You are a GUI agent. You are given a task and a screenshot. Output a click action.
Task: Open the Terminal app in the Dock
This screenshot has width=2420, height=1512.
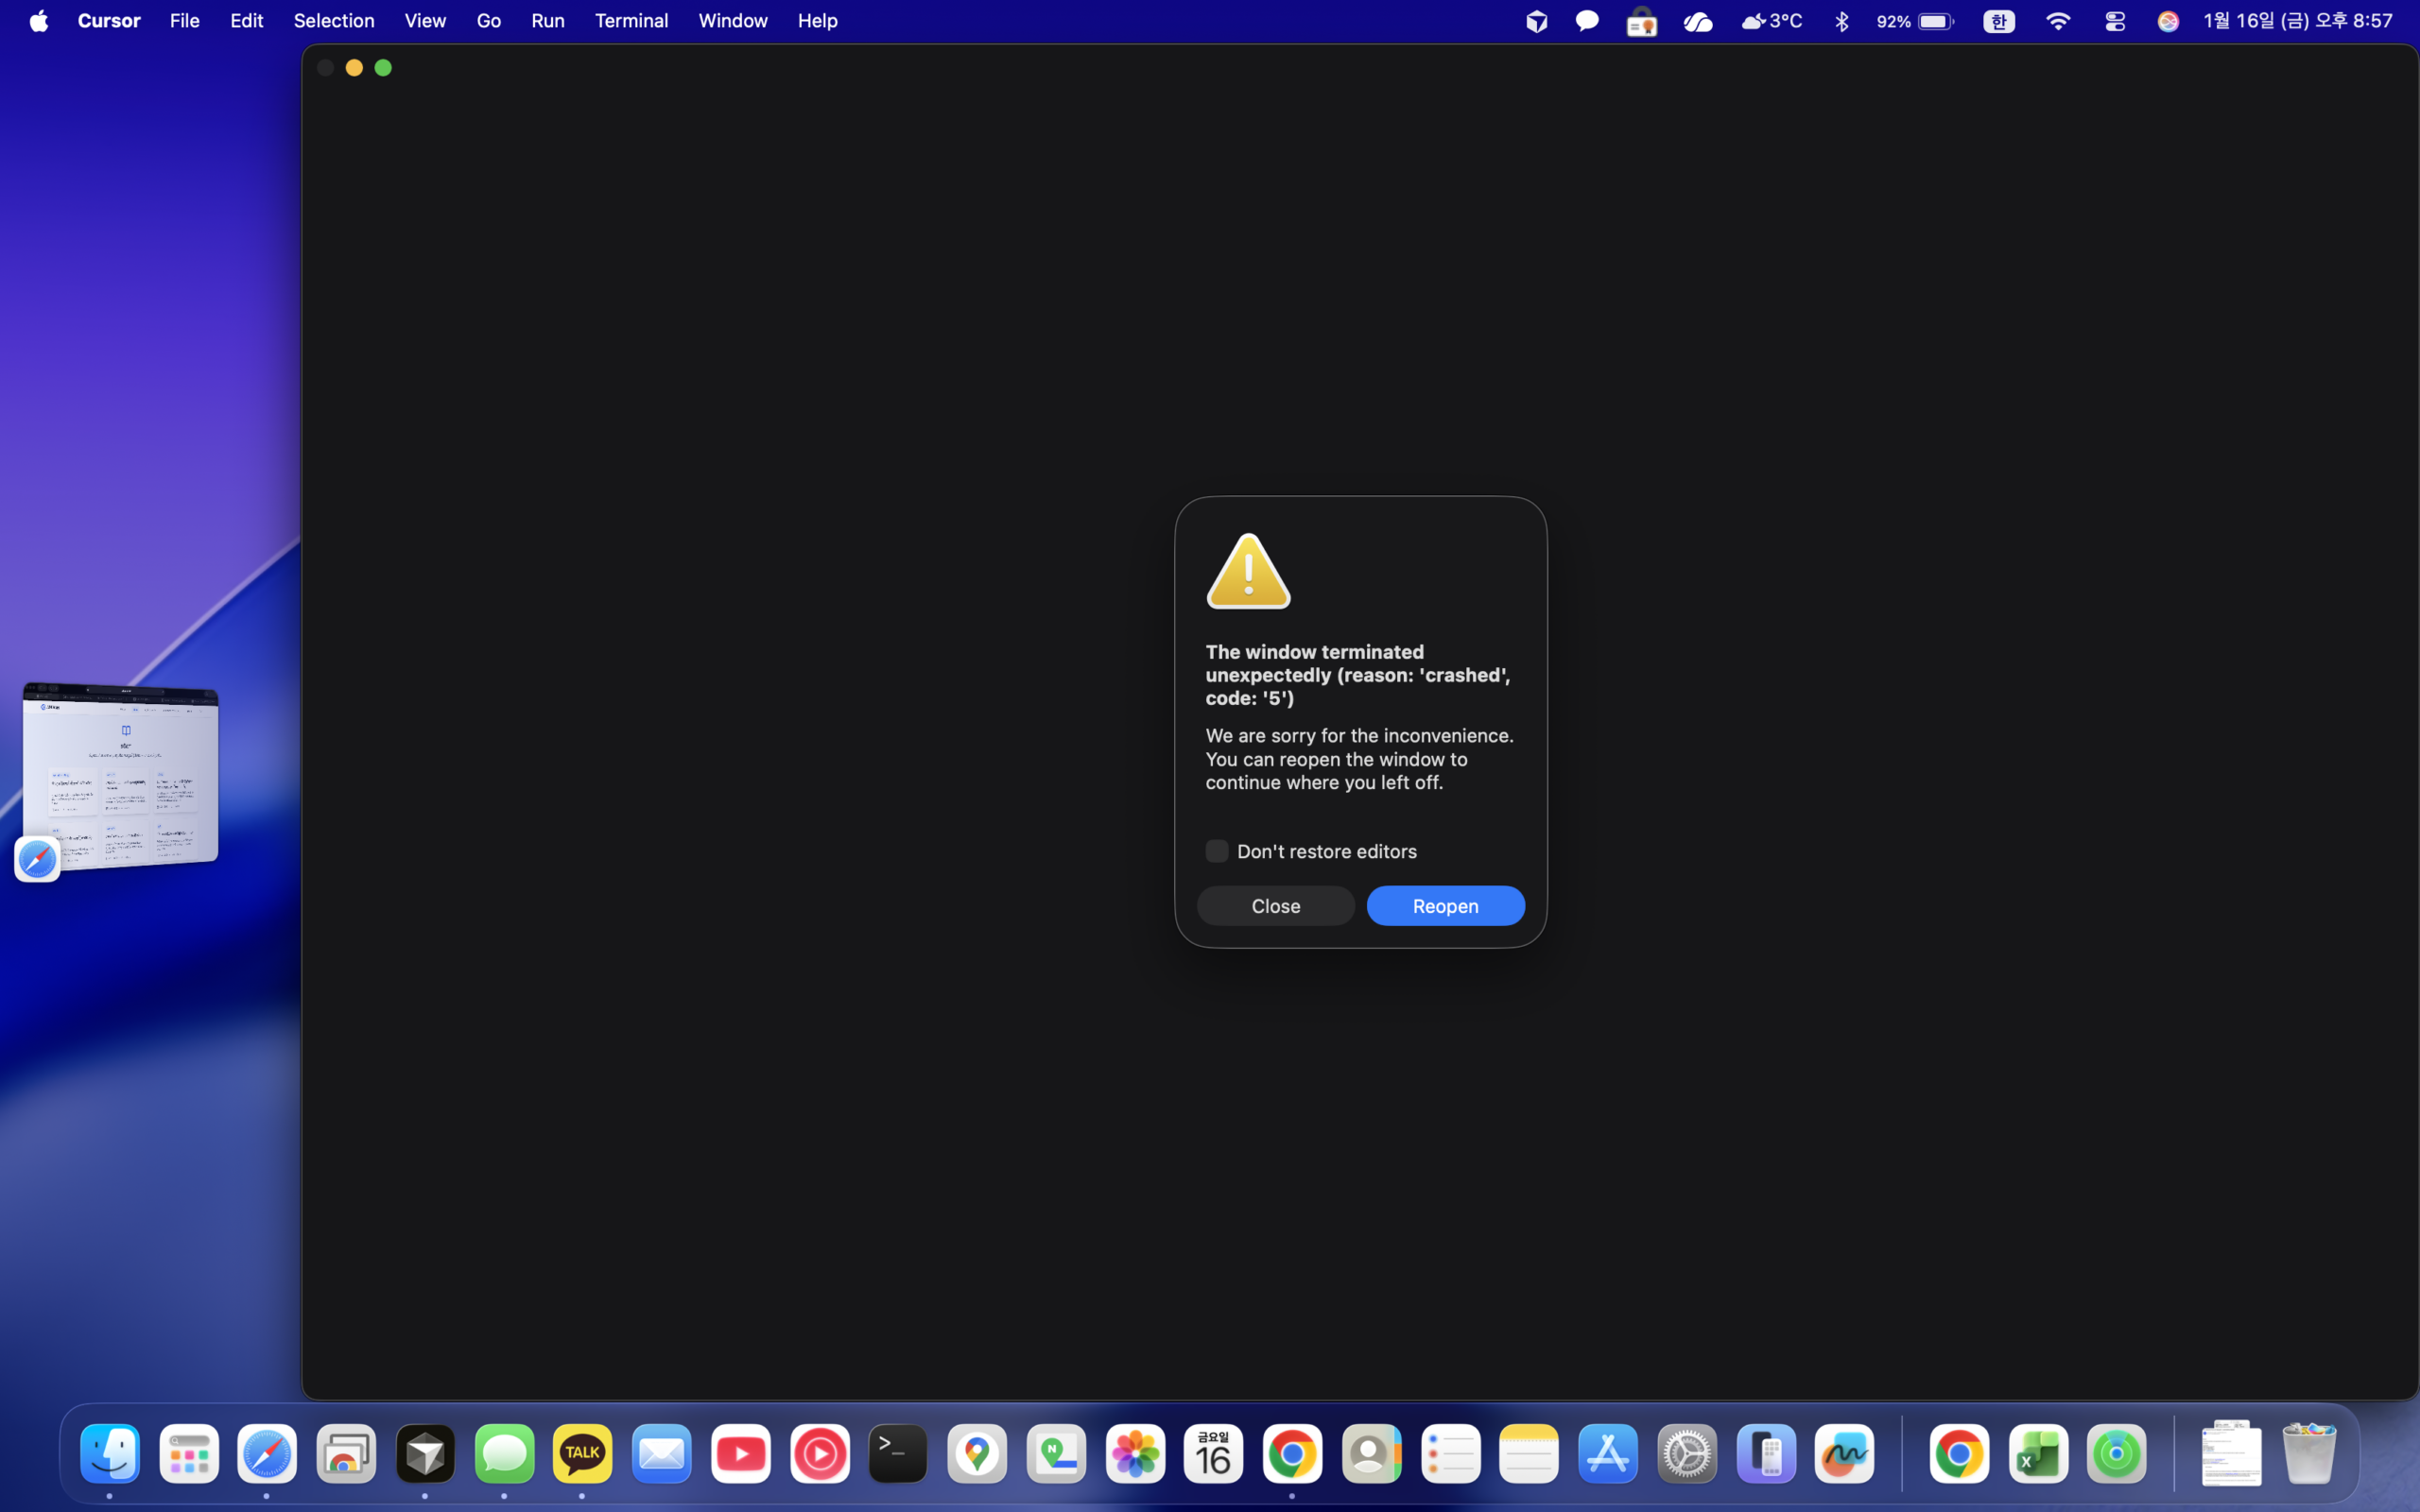coord(898,1453)
